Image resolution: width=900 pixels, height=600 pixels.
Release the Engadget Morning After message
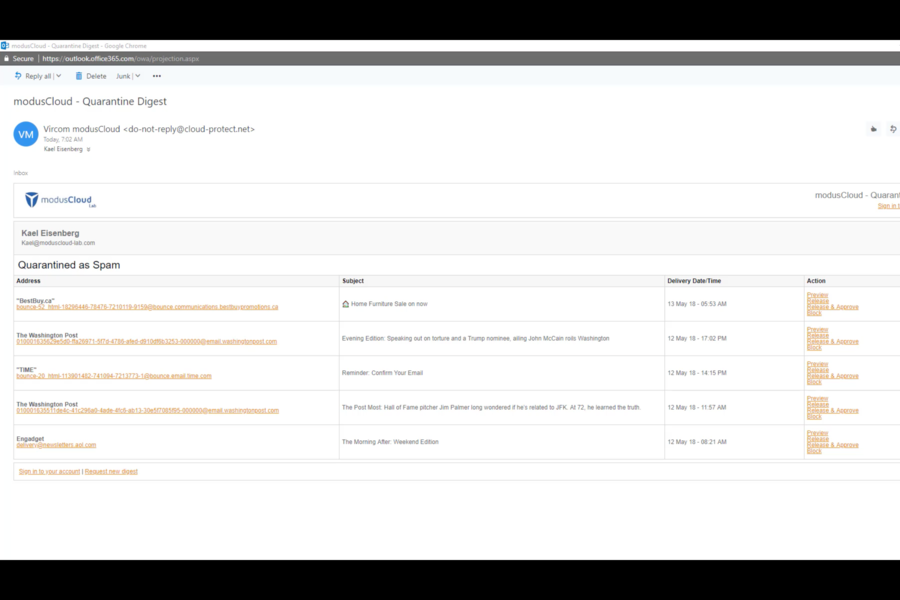click(x=818, y=439)
